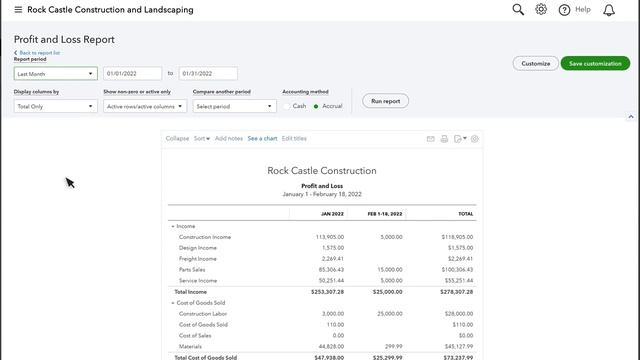Click the end date field 01/31/2022
The image size is (640, 360).
[x=208, y=73]
